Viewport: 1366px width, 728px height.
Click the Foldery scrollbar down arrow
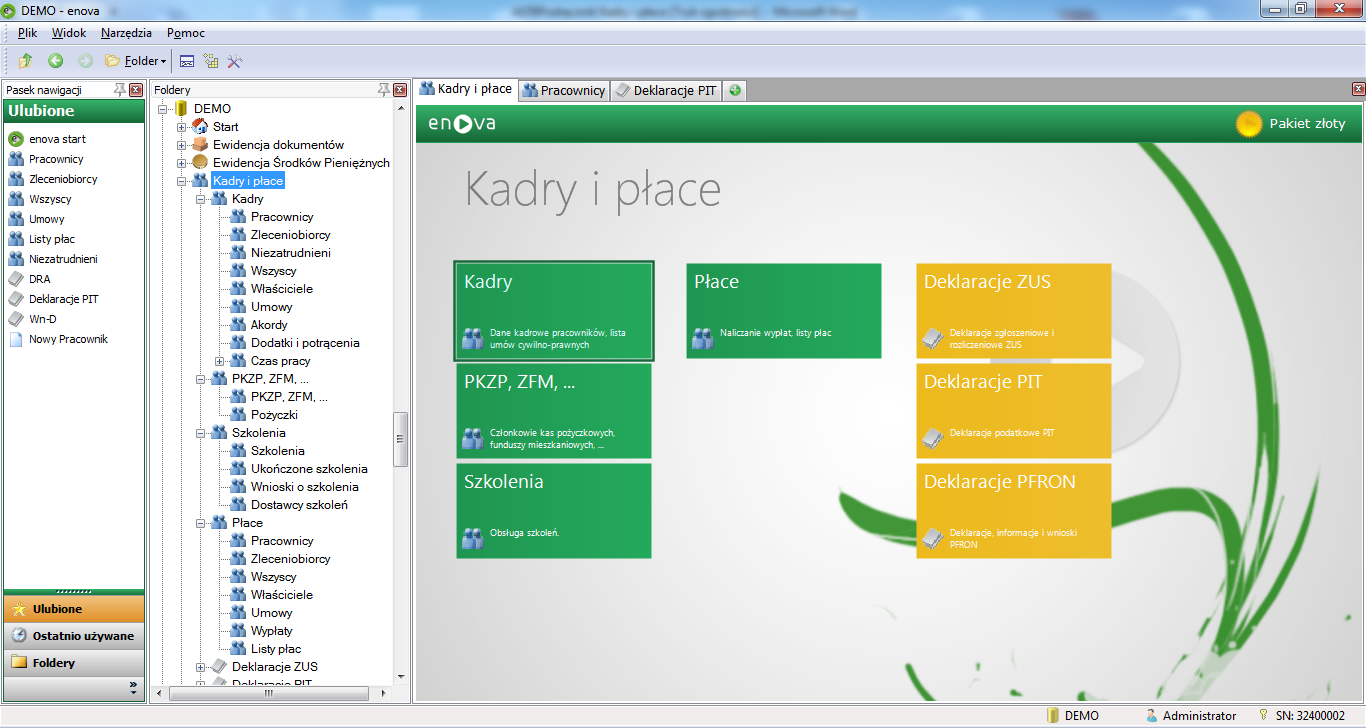pos(401,676)
